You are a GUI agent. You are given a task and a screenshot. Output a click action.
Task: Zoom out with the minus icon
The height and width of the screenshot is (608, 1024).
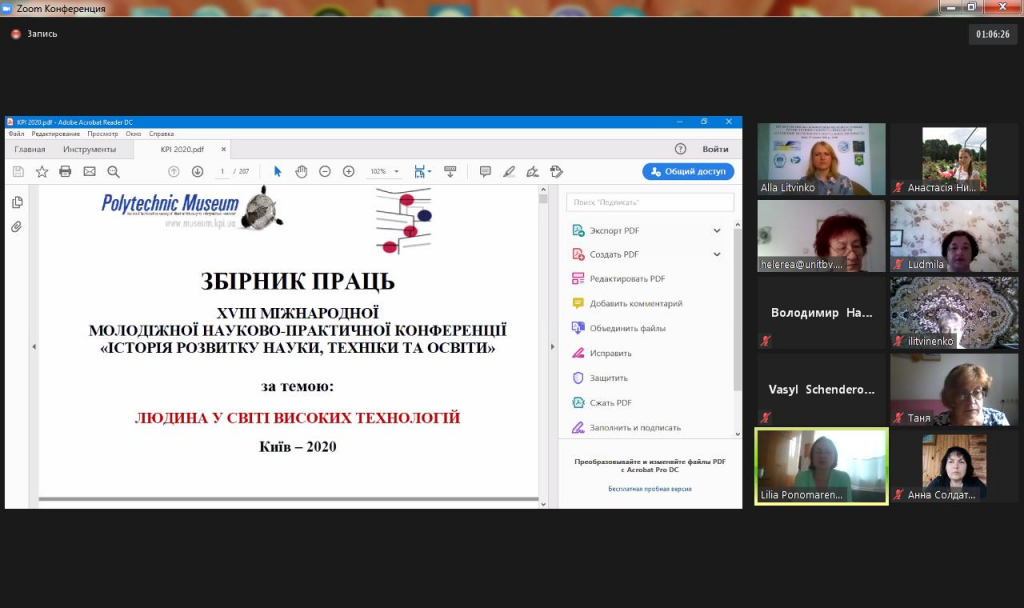pos(325,172)
